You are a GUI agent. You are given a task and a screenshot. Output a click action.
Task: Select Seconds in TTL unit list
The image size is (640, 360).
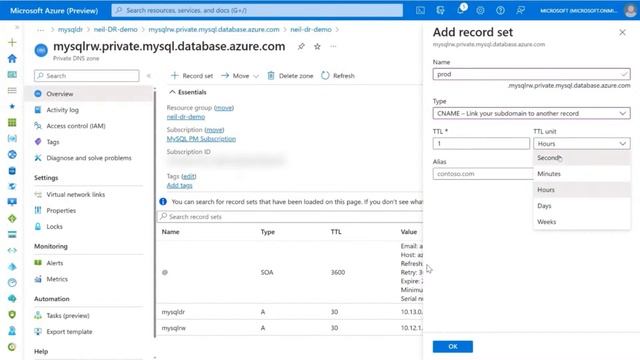pos(582,158)
